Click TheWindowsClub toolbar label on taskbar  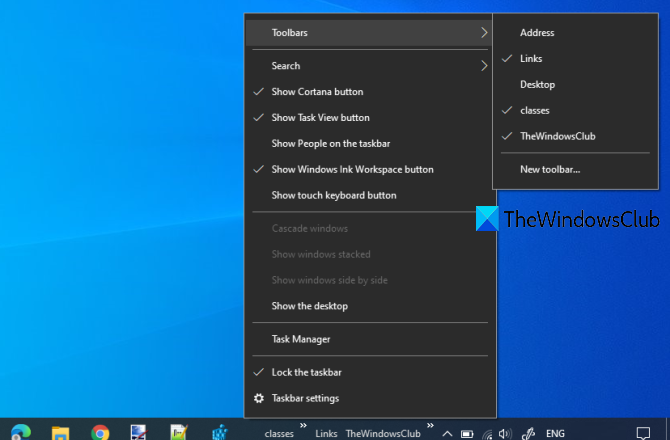click(x=383, y=434)
